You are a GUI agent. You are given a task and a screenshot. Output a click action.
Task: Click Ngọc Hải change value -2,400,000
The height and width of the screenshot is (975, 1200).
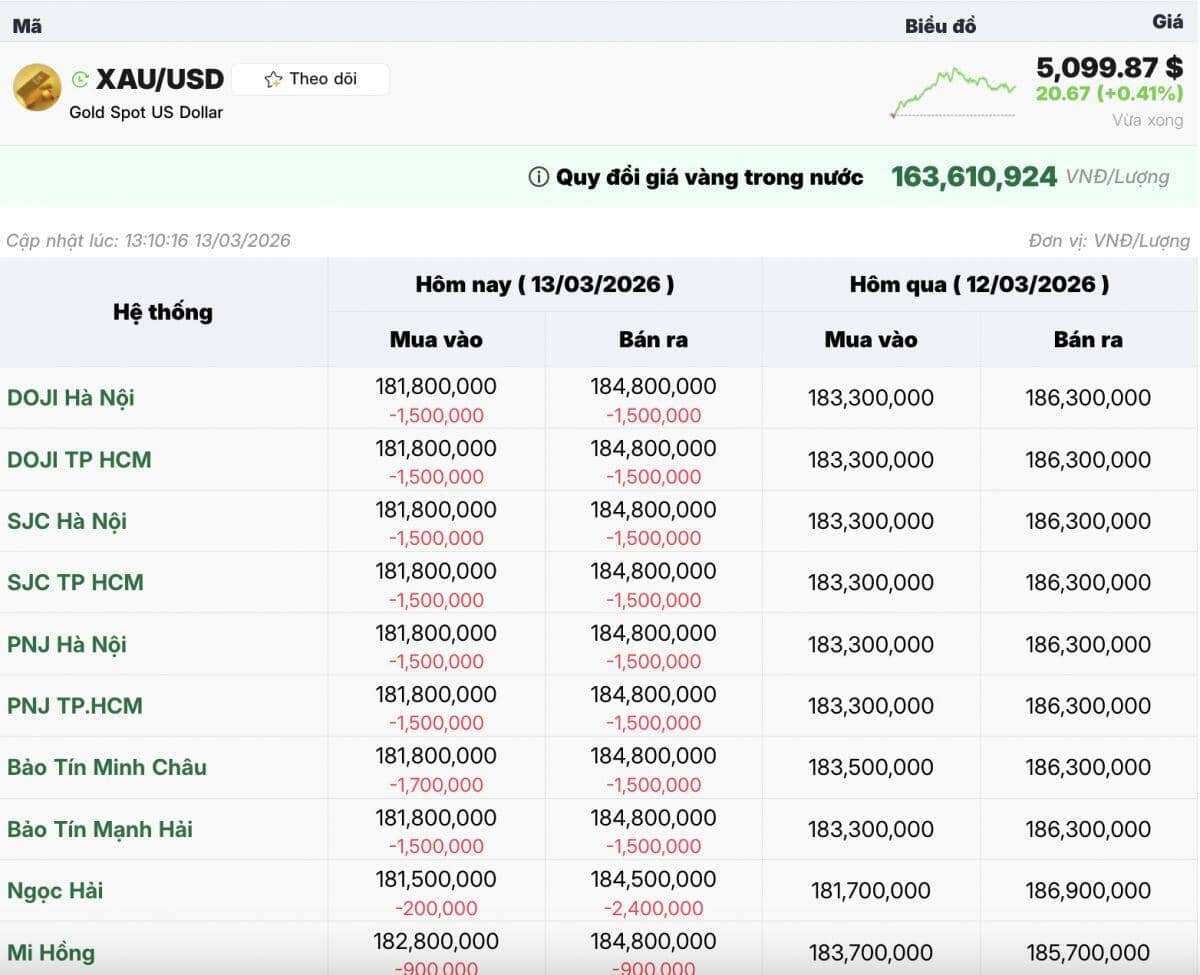(653, 909)
